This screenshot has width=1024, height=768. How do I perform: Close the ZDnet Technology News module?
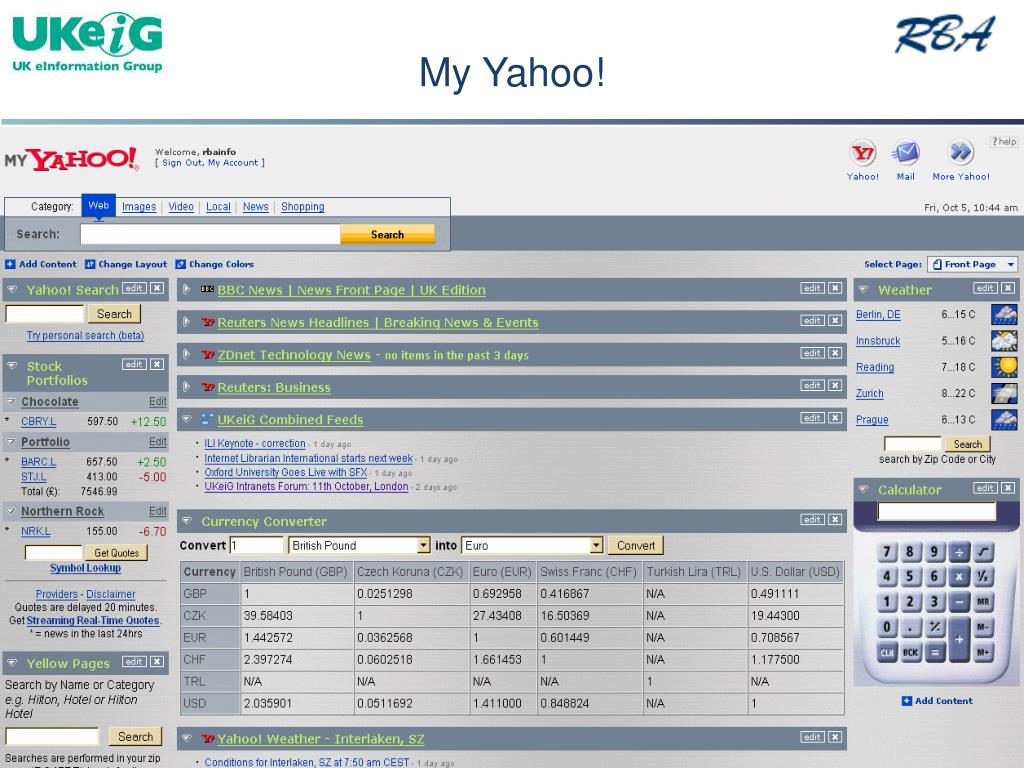pos(835,353)
